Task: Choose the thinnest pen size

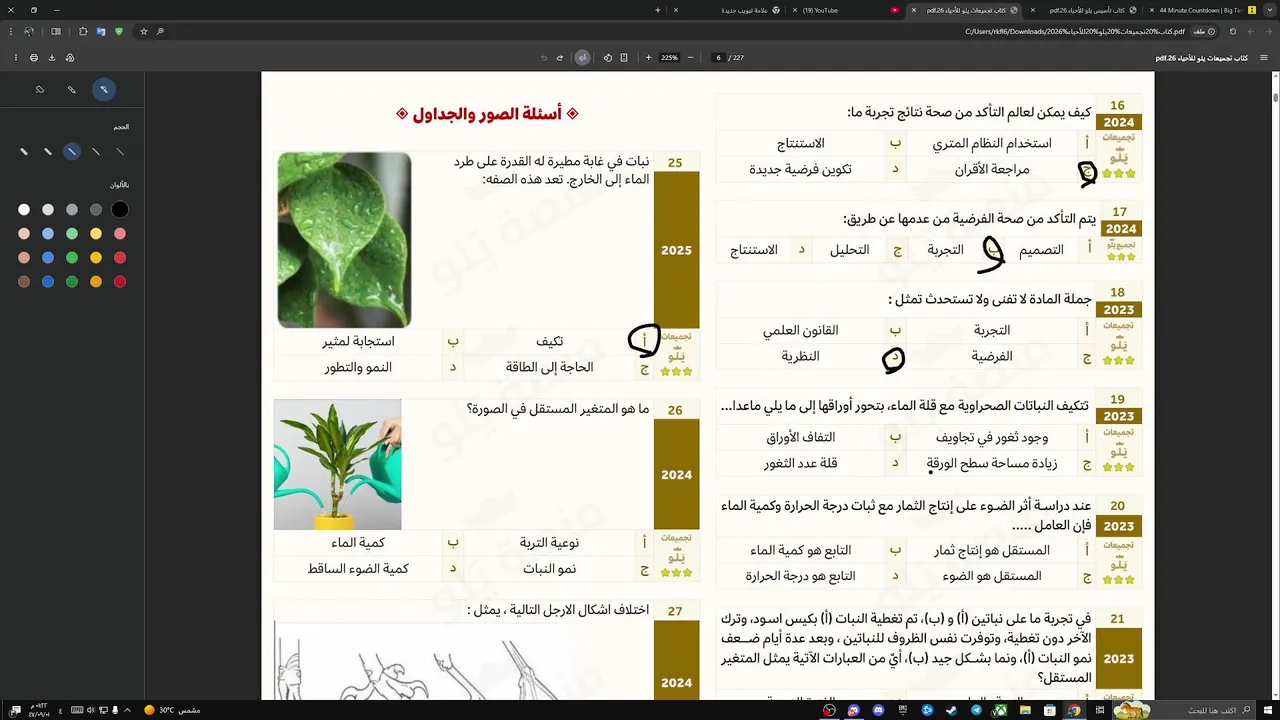Action: coord(120,152)
